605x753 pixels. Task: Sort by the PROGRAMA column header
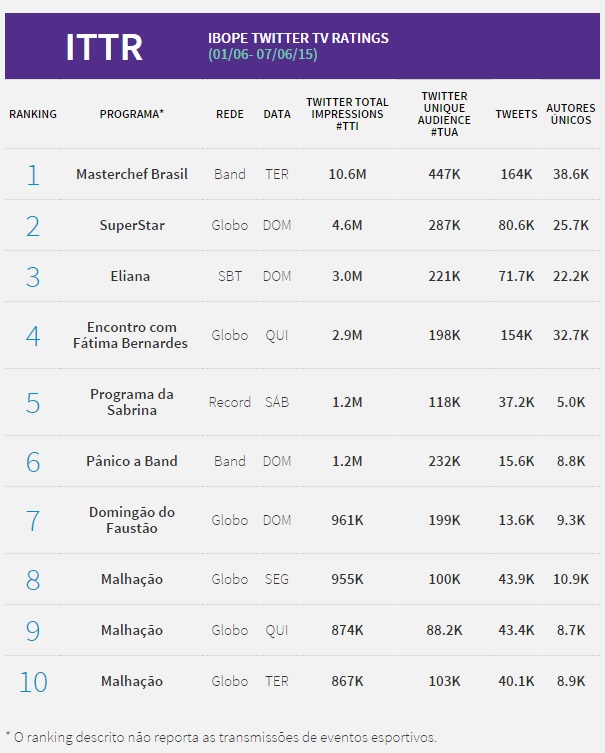point(132,114)
